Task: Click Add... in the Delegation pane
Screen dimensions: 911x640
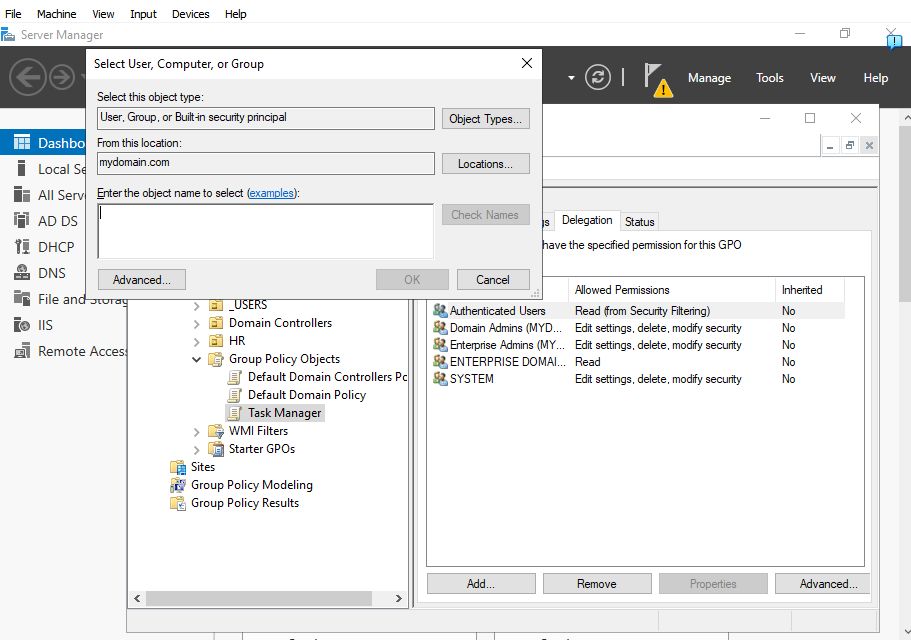Action: 481,584
